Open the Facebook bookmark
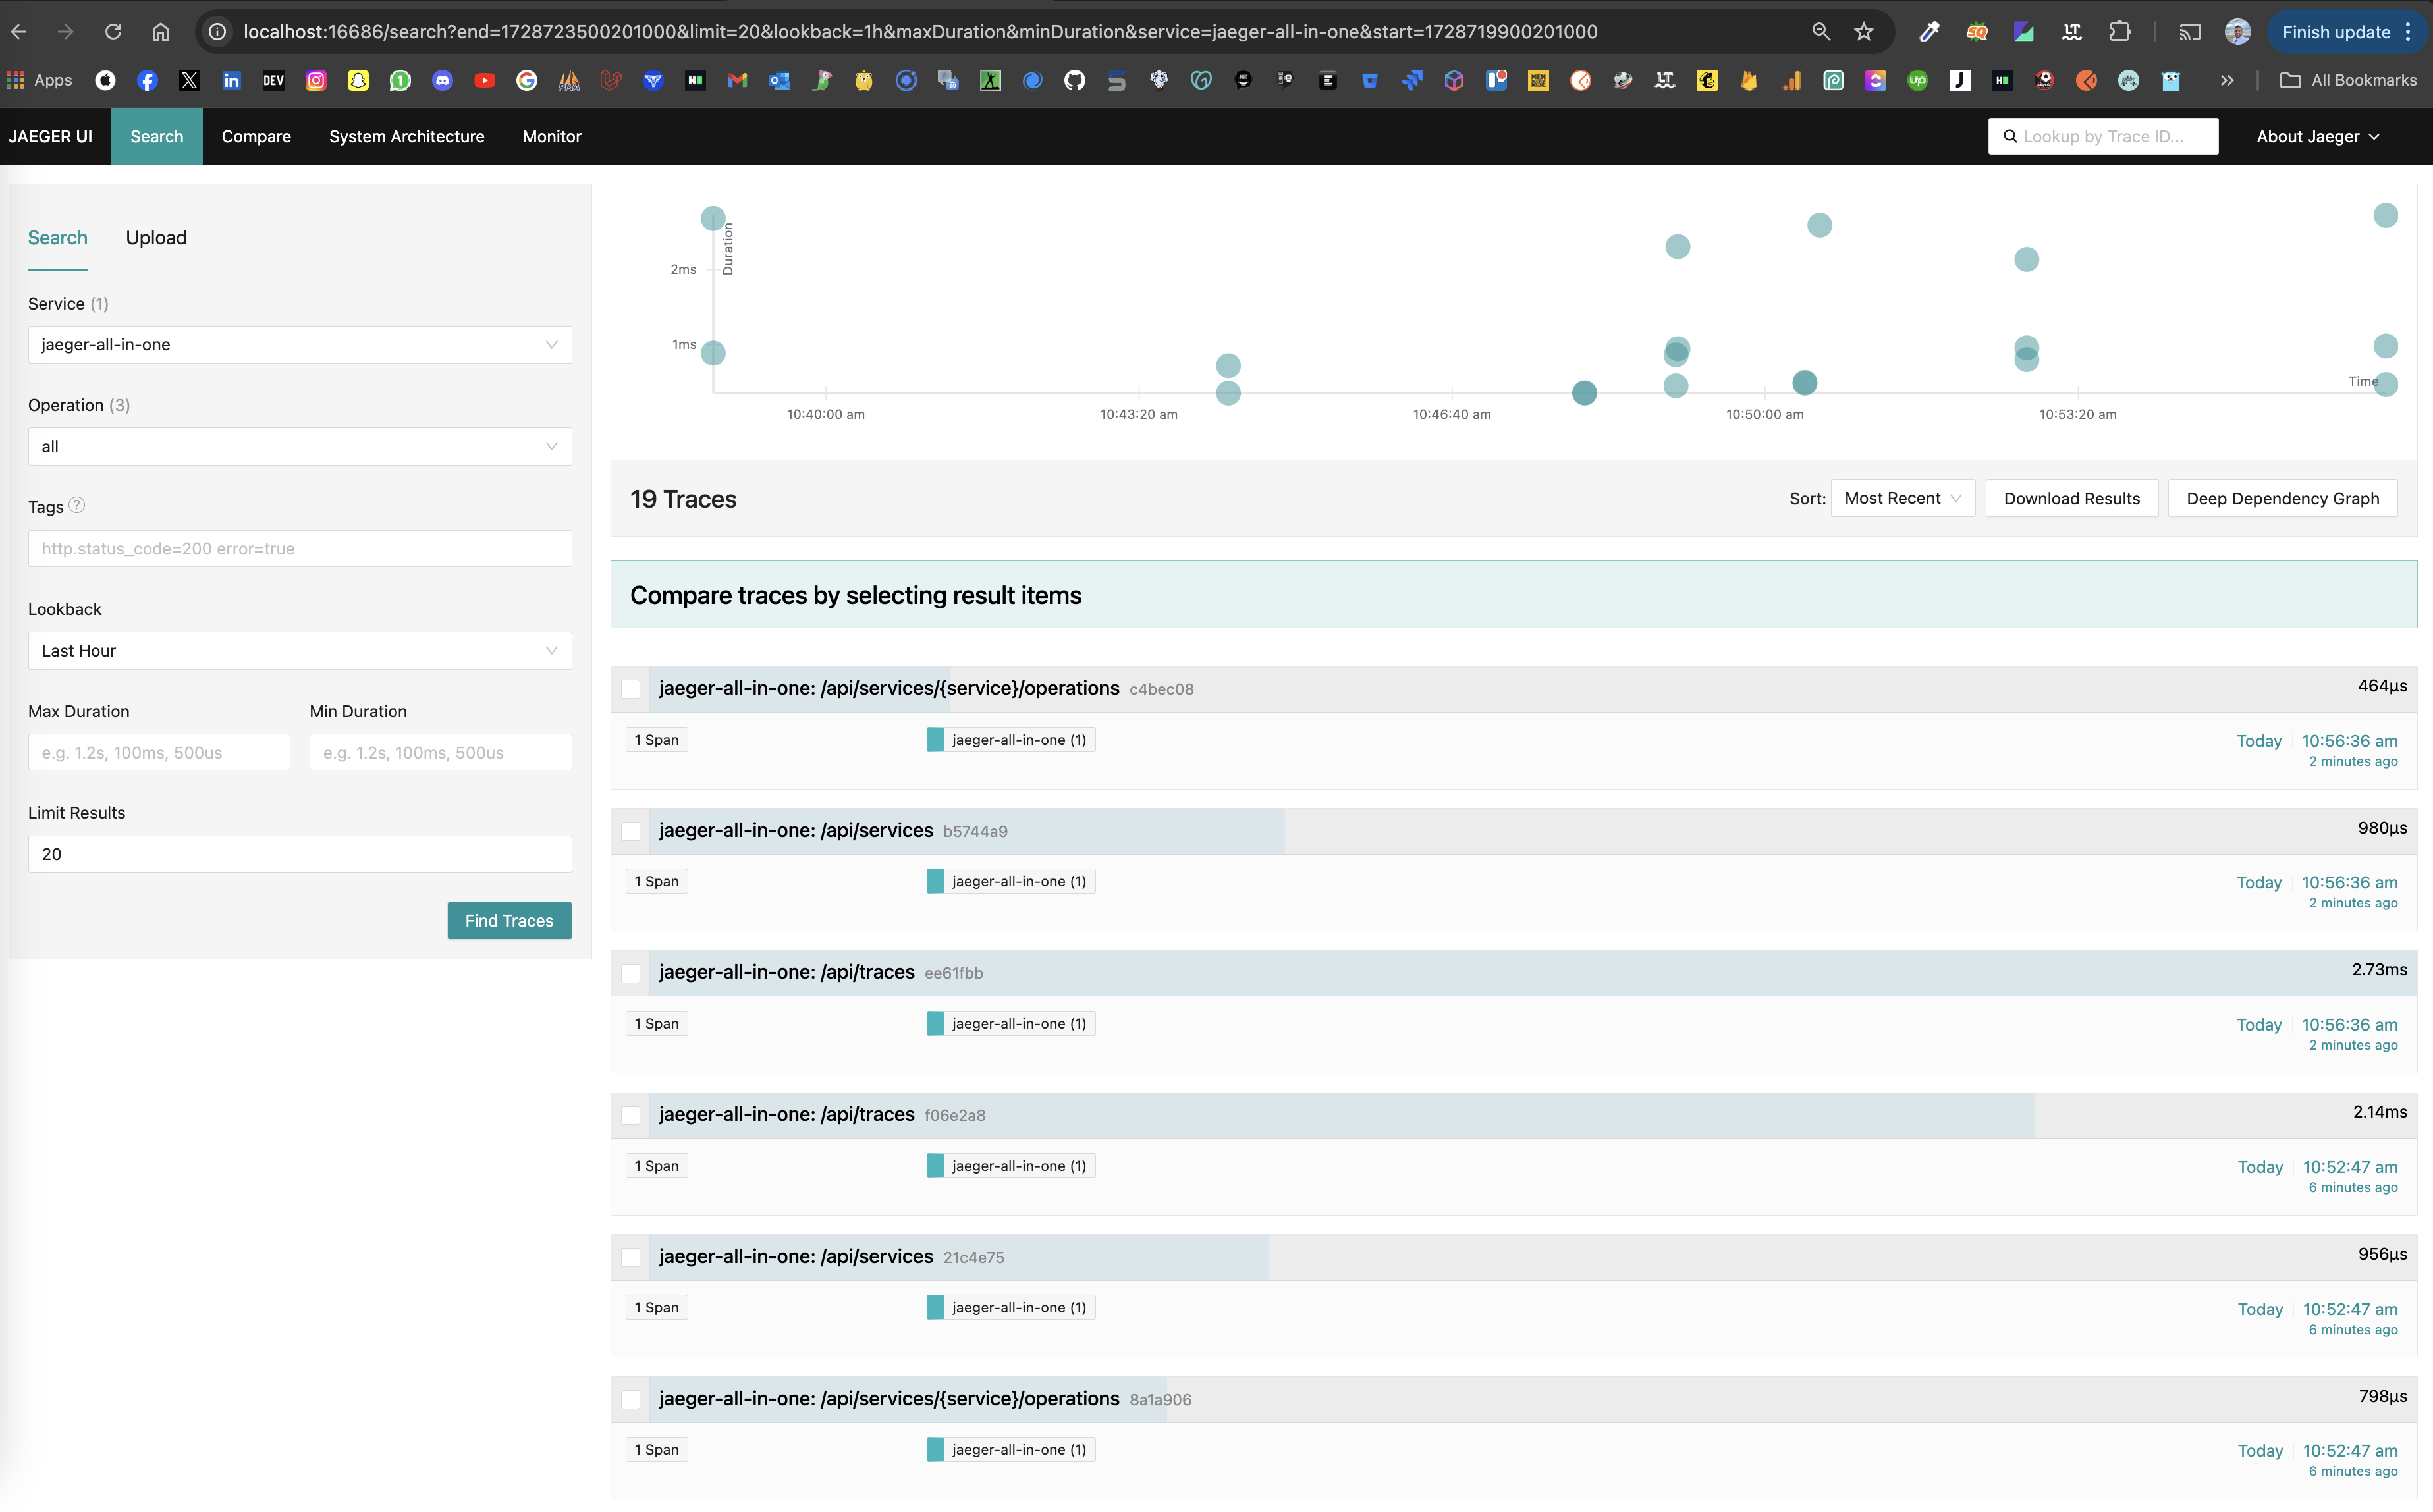The height and width of the screenshot is (1512, 2433). coord(147,80)
